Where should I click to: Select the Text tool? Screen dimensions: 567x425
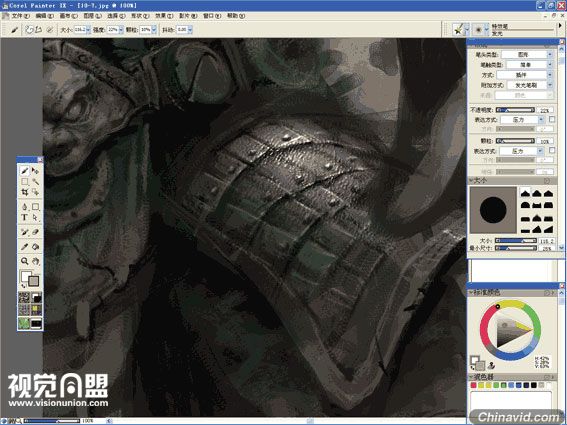click(25, 217)
